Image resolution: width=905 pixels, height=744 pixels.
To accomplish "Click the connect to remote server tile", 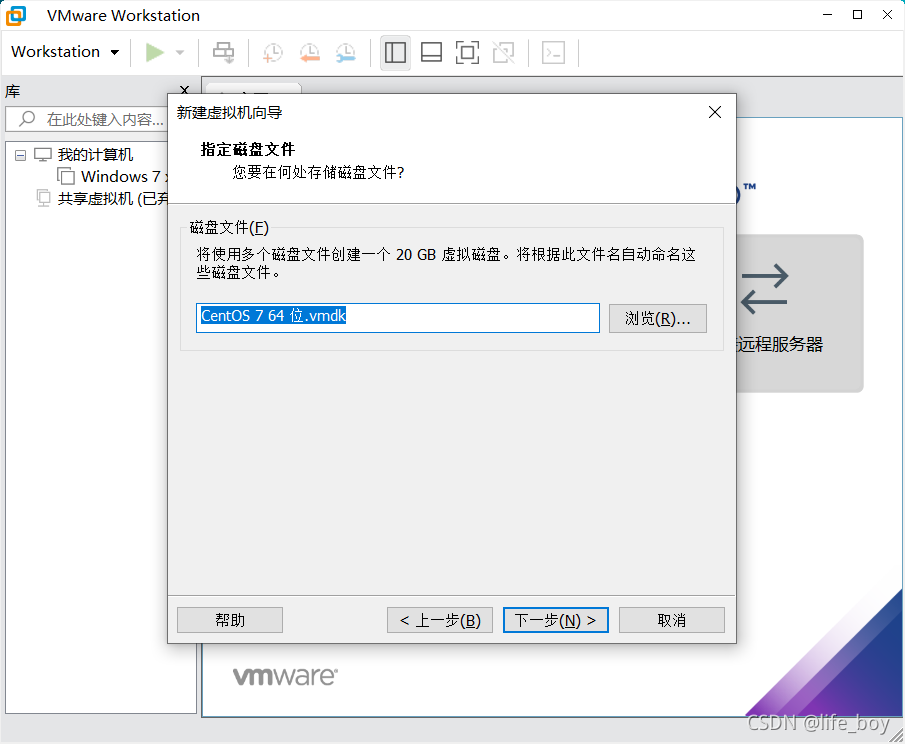I will coord(800,313).
